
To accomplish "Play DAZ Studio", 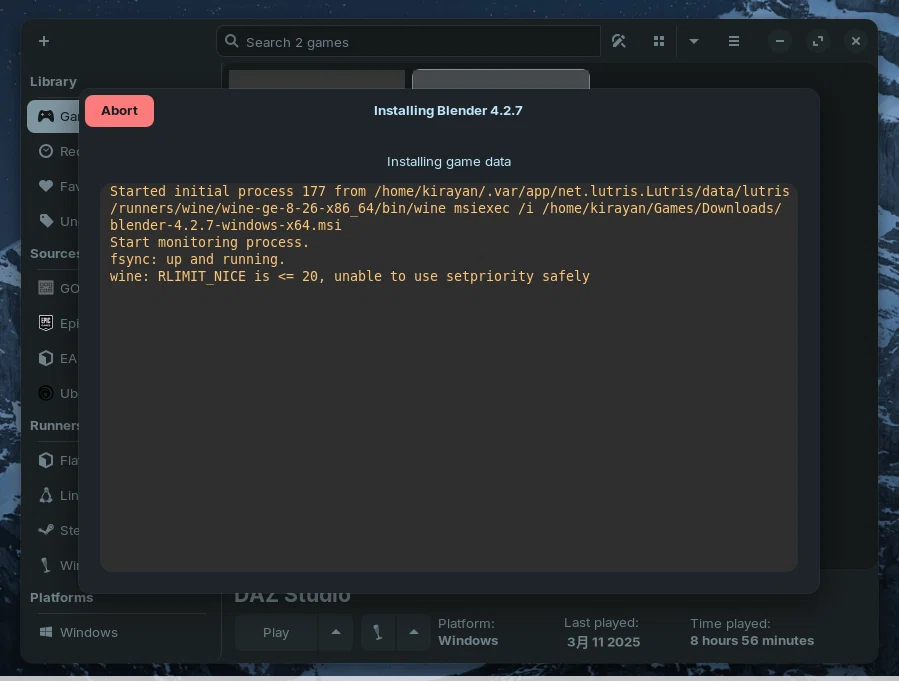I will click(276, 632).
